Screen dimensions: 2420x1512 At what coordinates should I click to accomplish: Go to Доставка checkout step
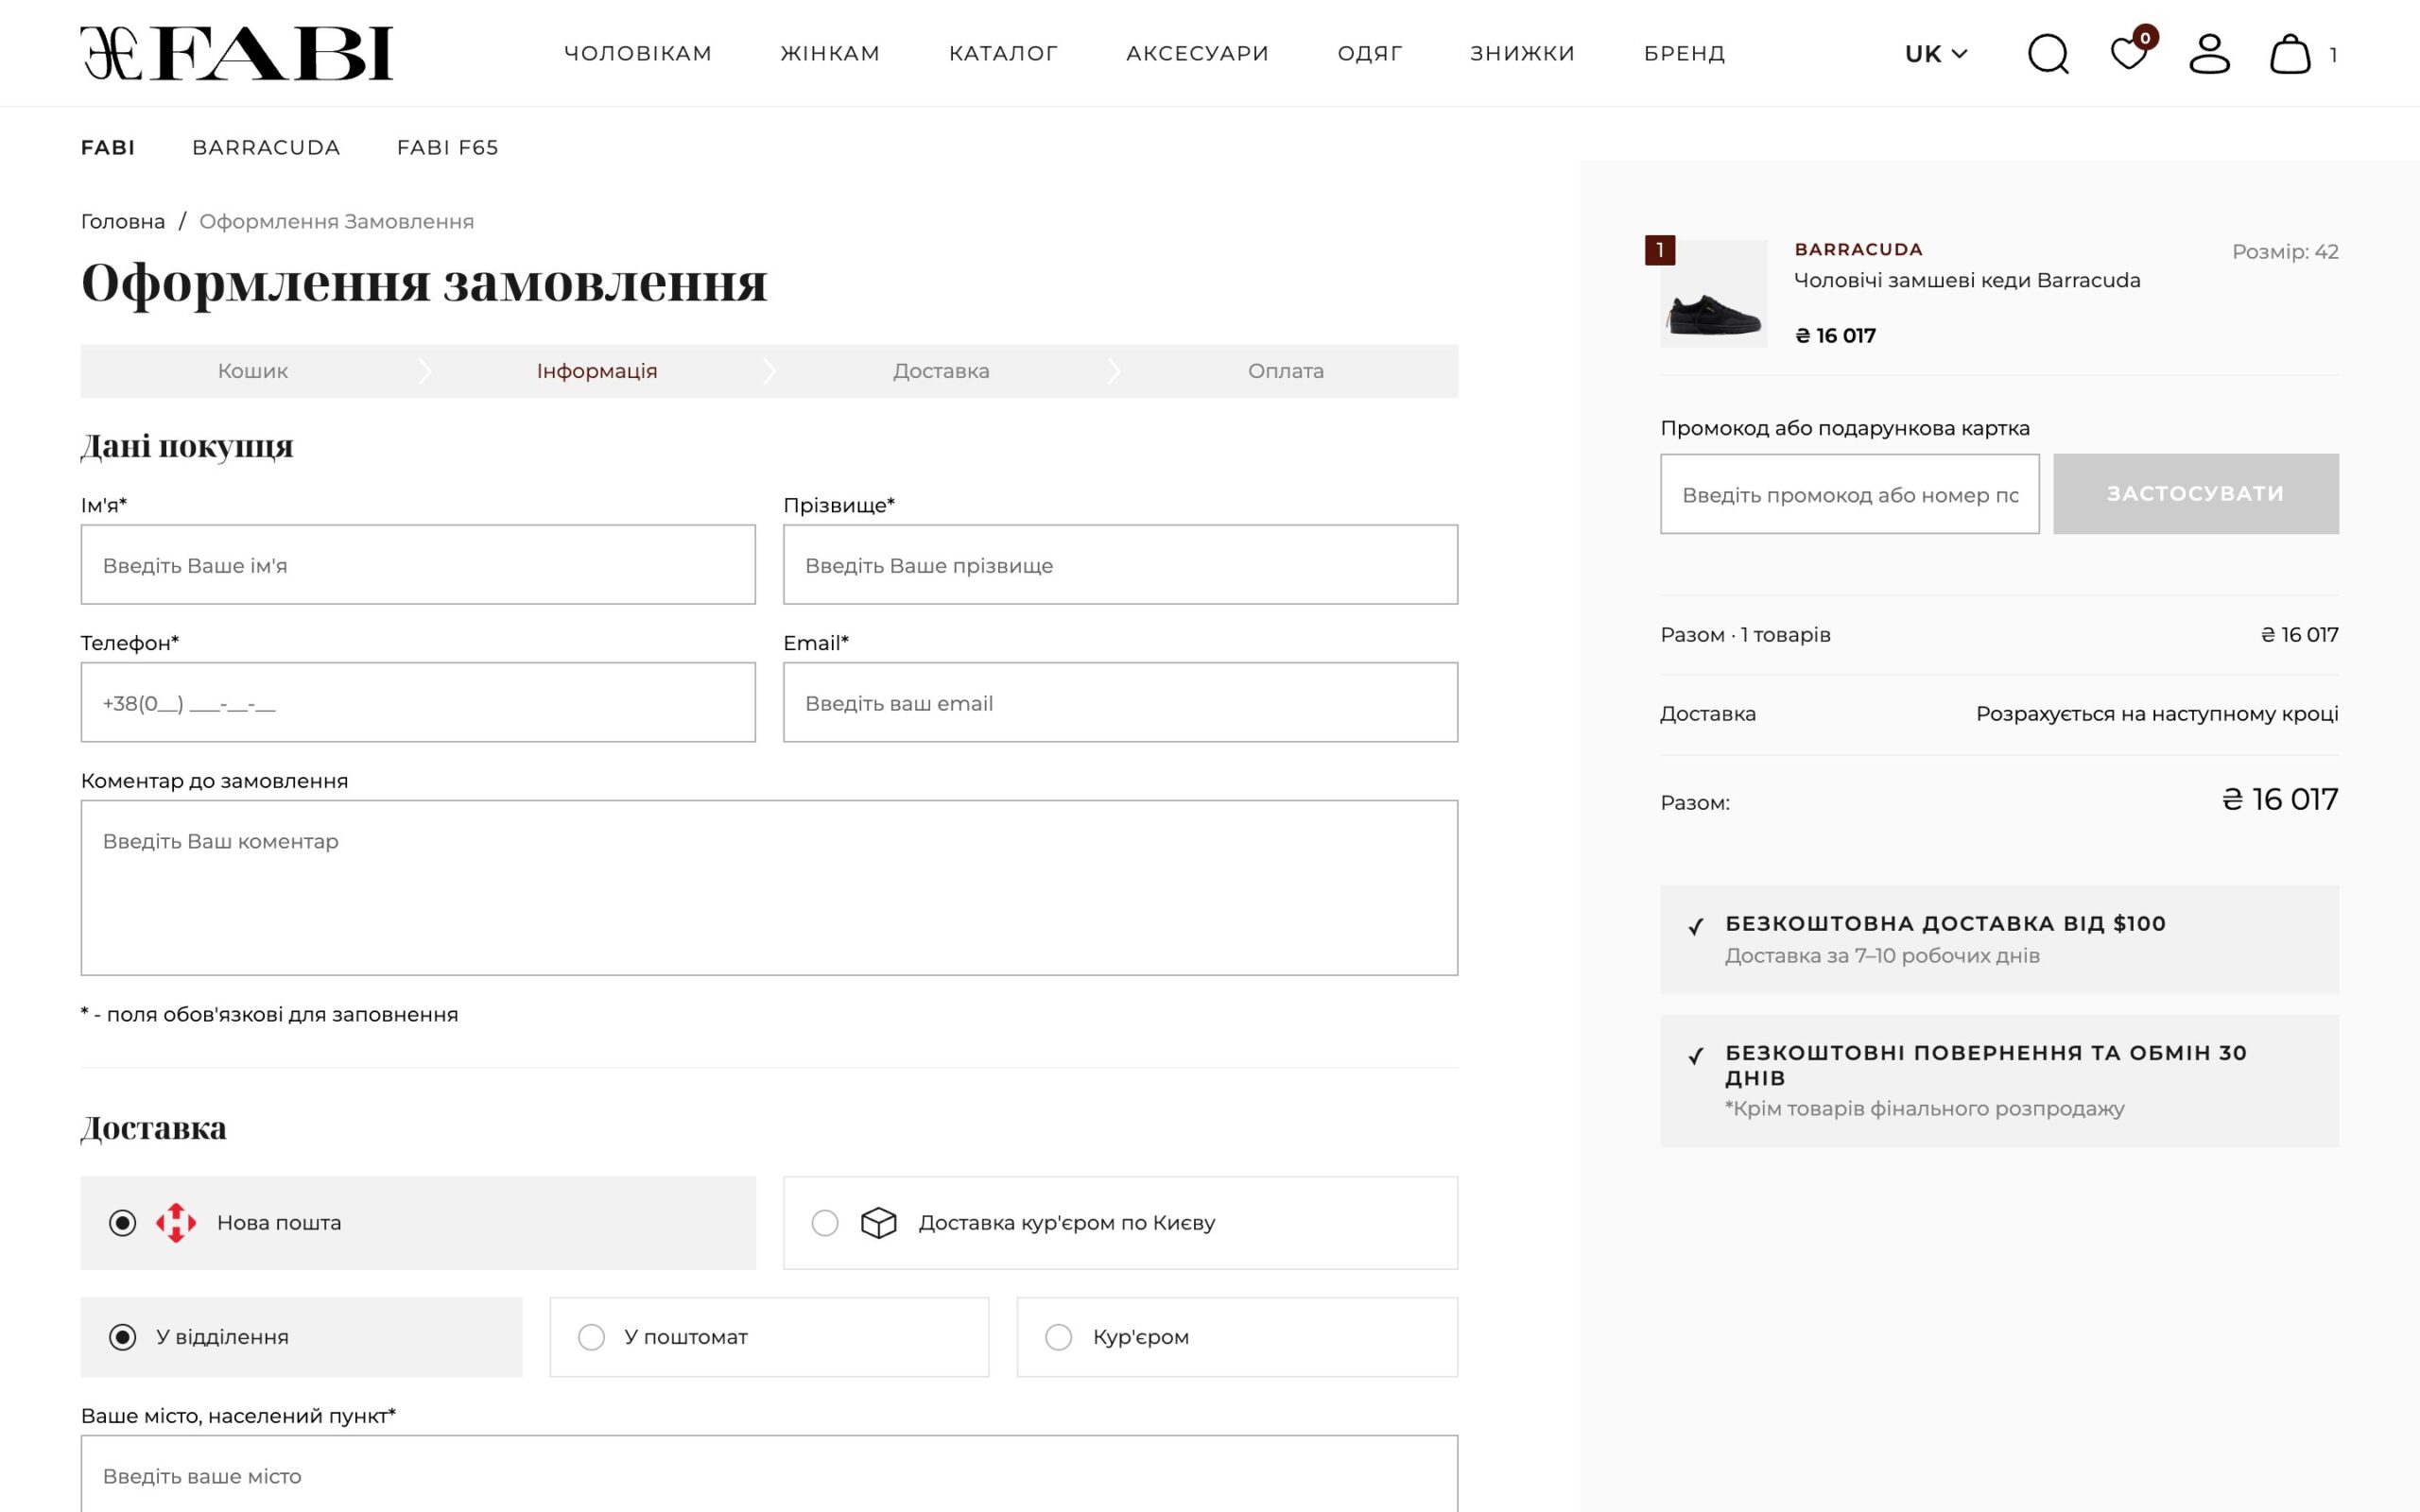pyautogui.click(x=941, y=371)
